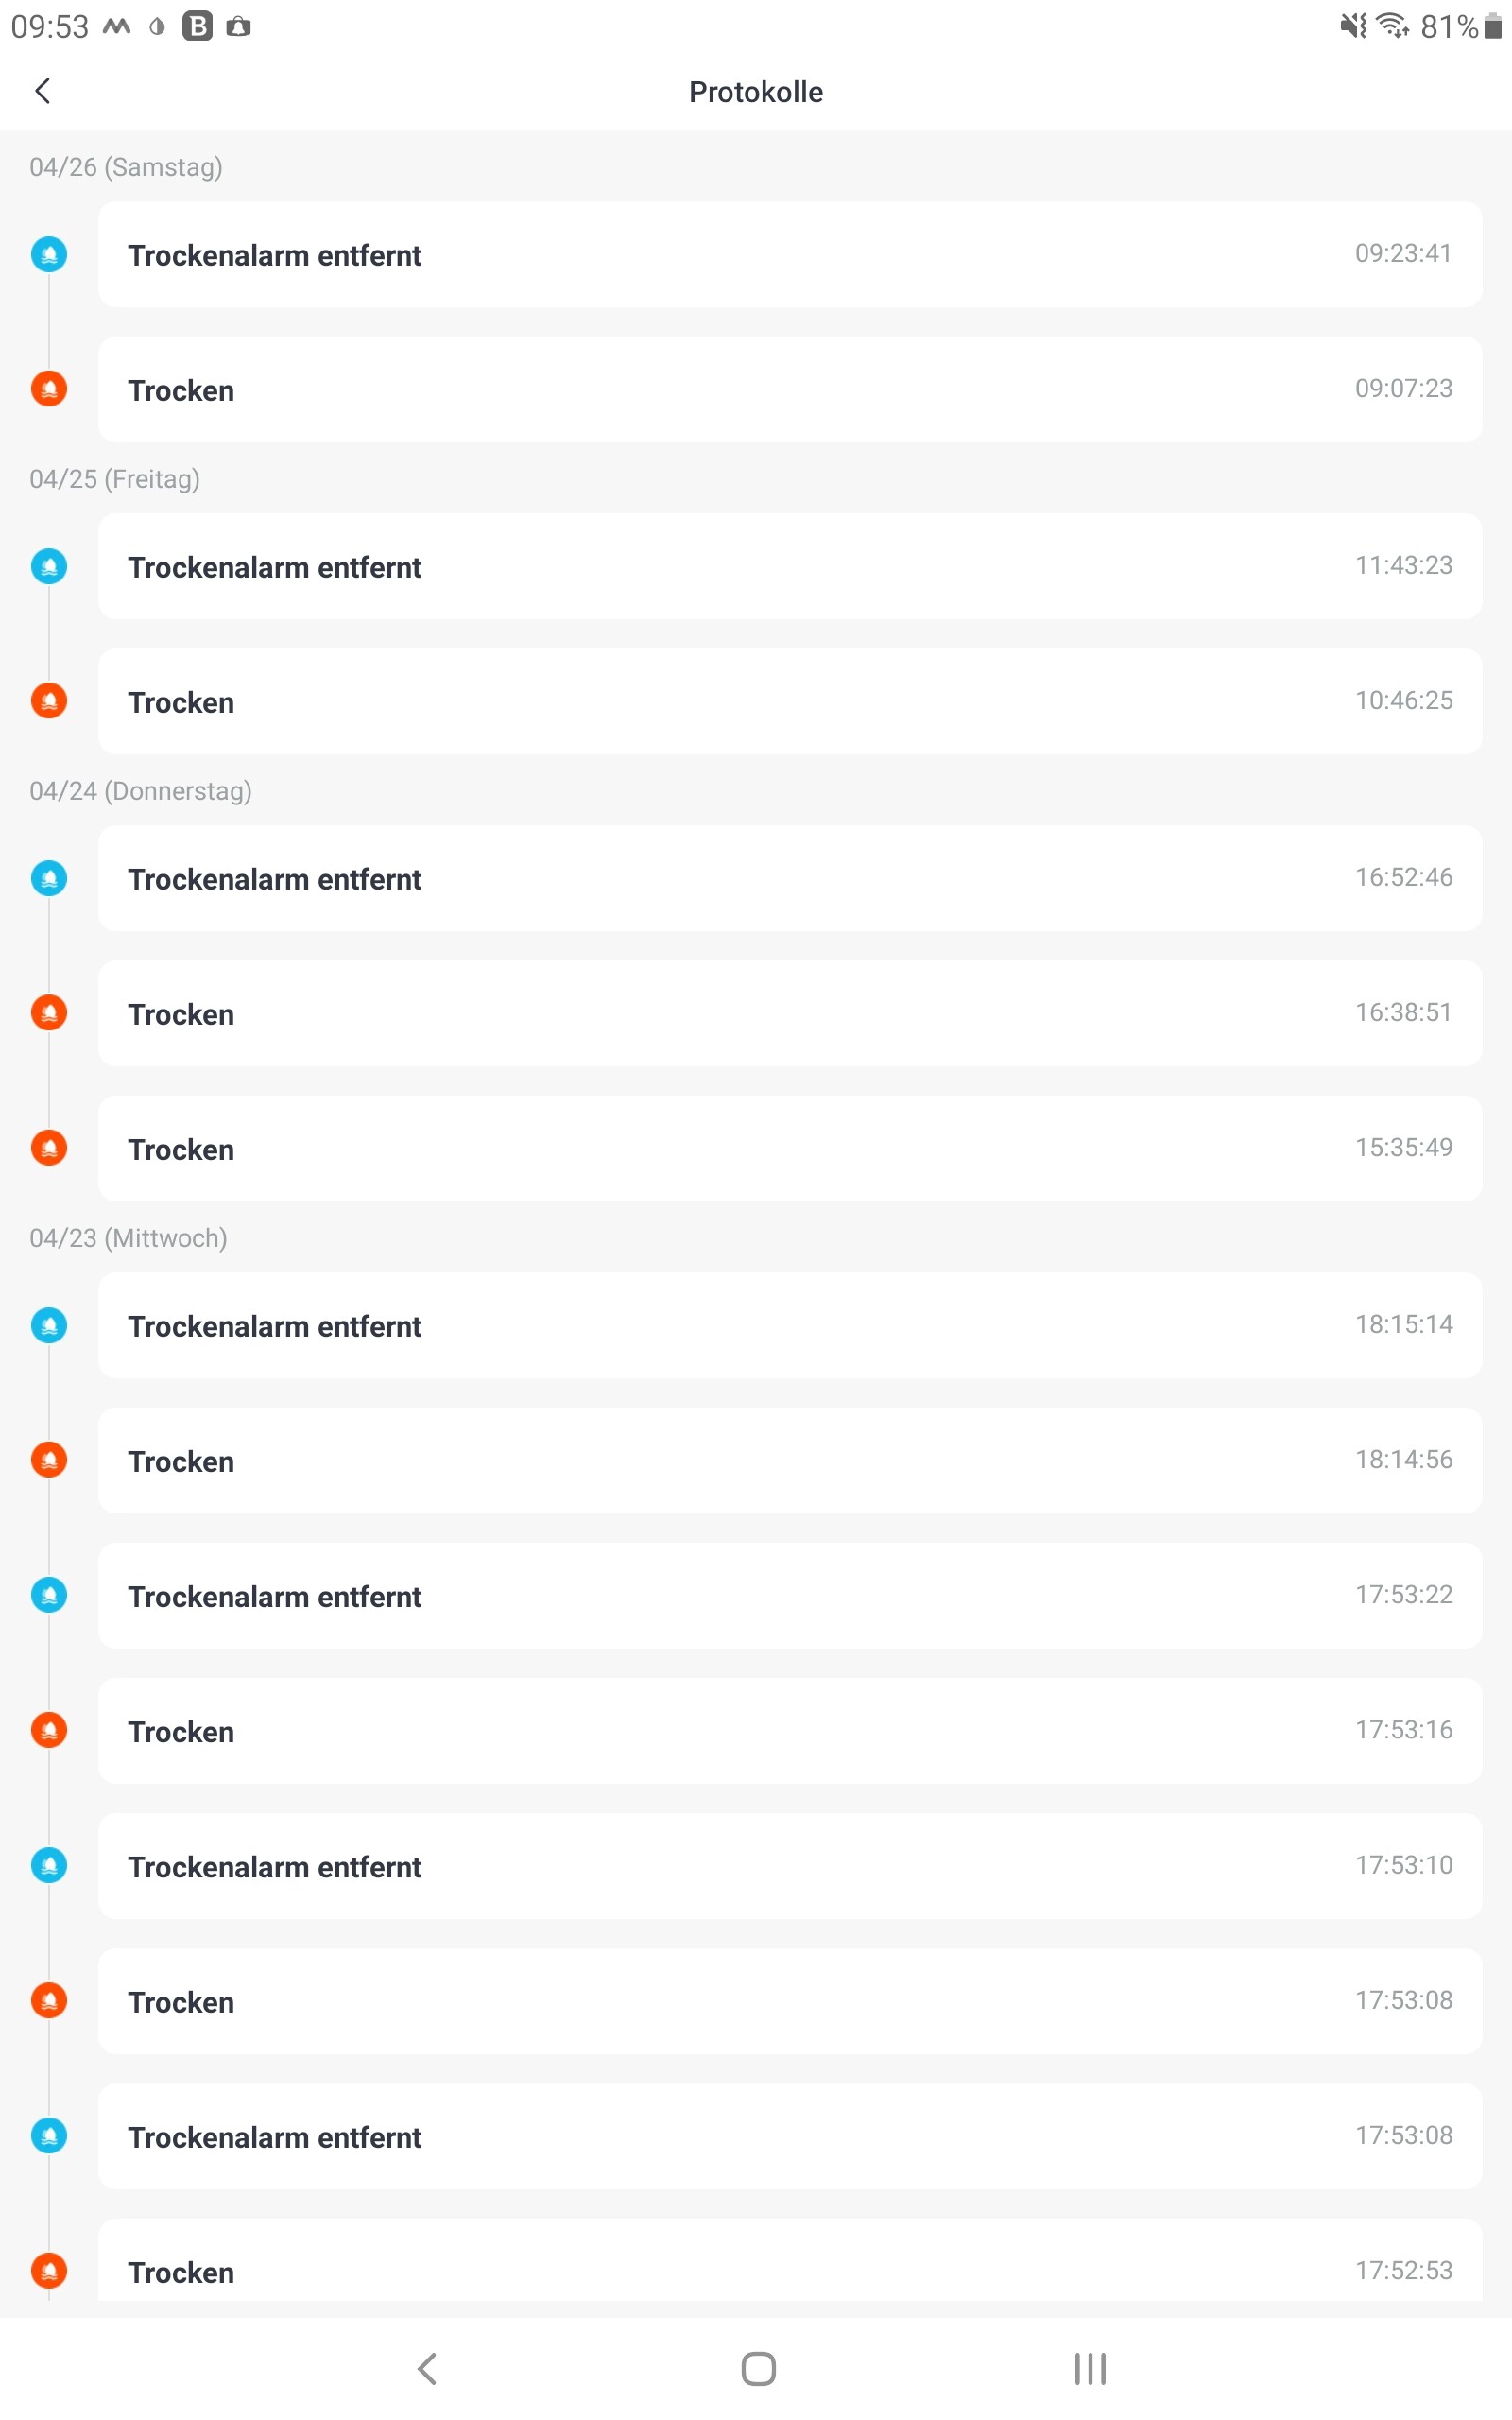Tap the 04/24 (Donnerstag) date header
The width and height of the screenshot is (1512, 2420).
(x=141, y=791)
